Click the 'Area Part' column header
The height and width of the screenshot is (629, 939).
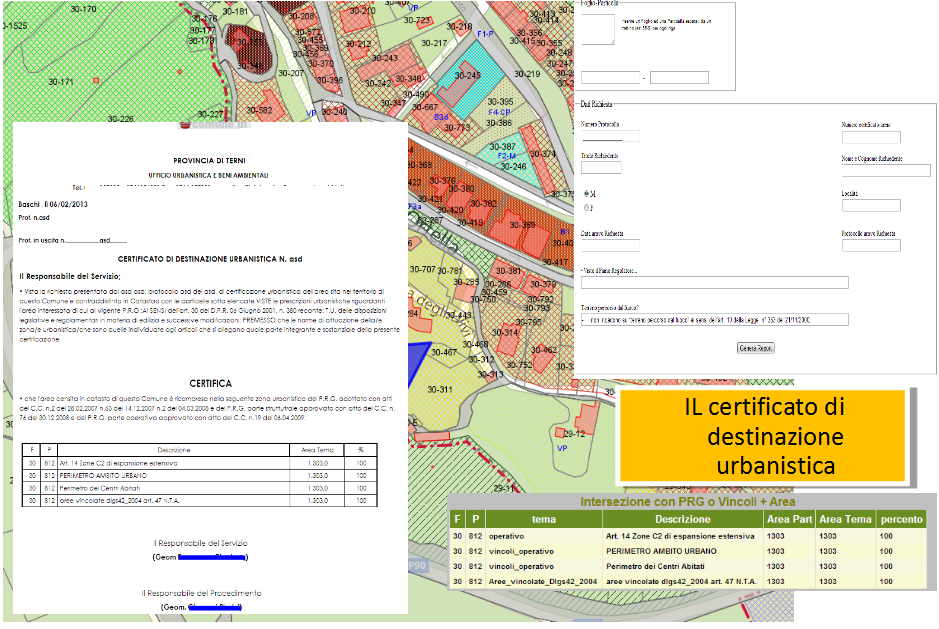tap(789, 519)
